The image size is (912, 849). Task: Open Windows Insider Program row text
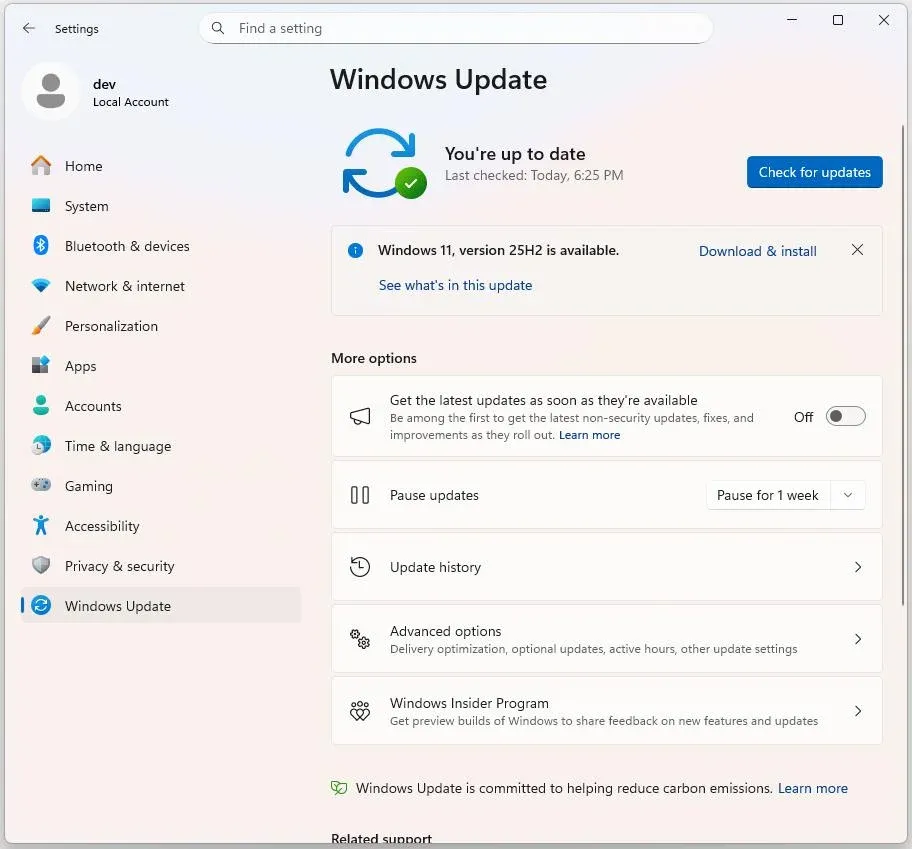pyautogui.click(x=469, y=703)
